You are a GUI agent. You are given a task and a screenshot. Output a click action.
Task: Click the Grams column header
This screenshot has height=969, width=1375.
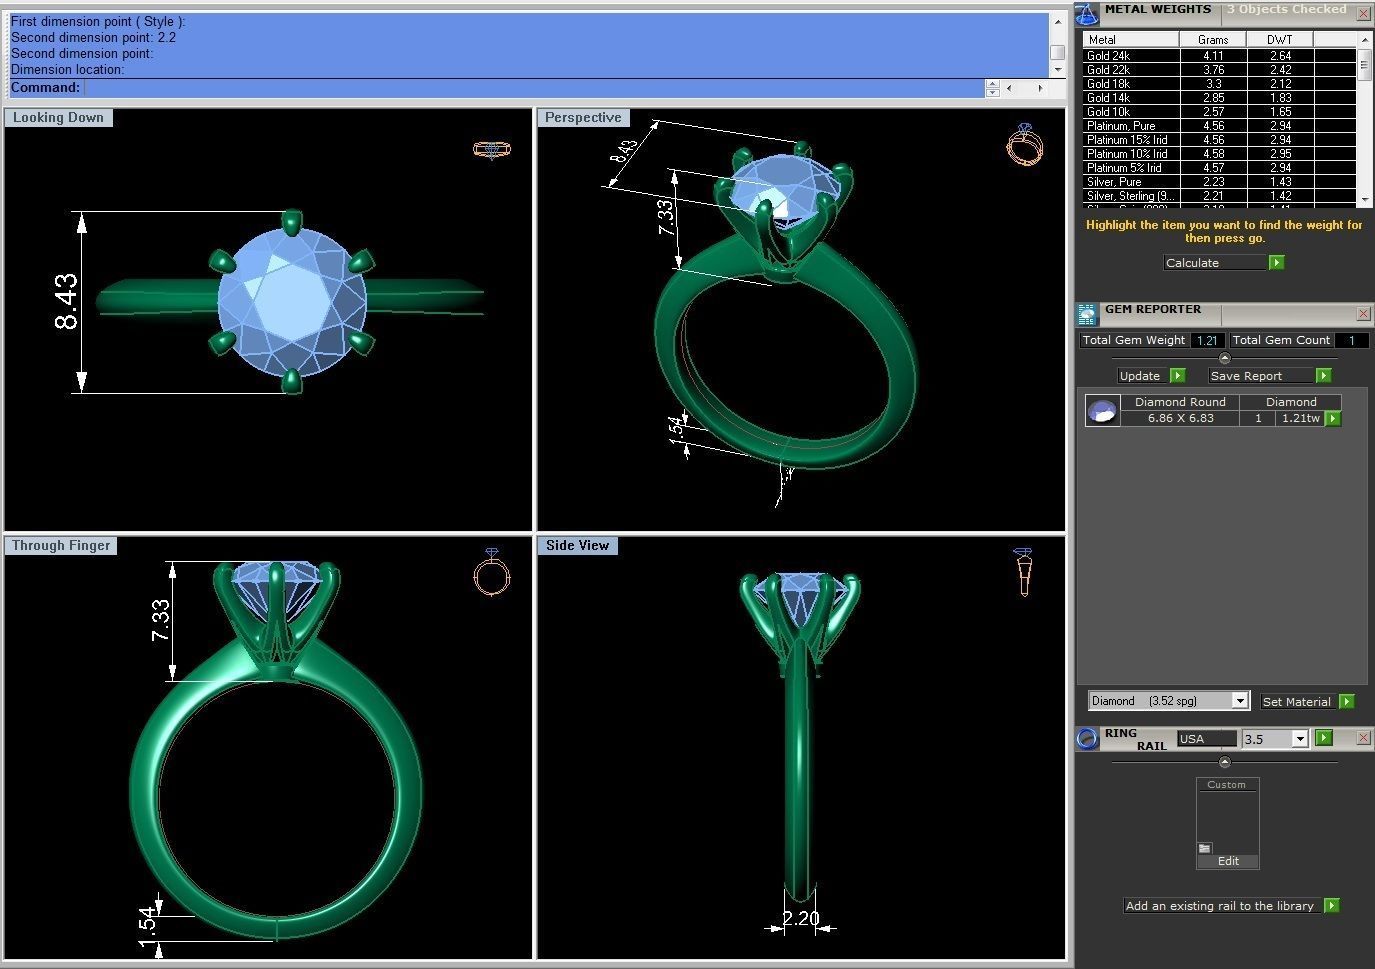coord(1214,39)
